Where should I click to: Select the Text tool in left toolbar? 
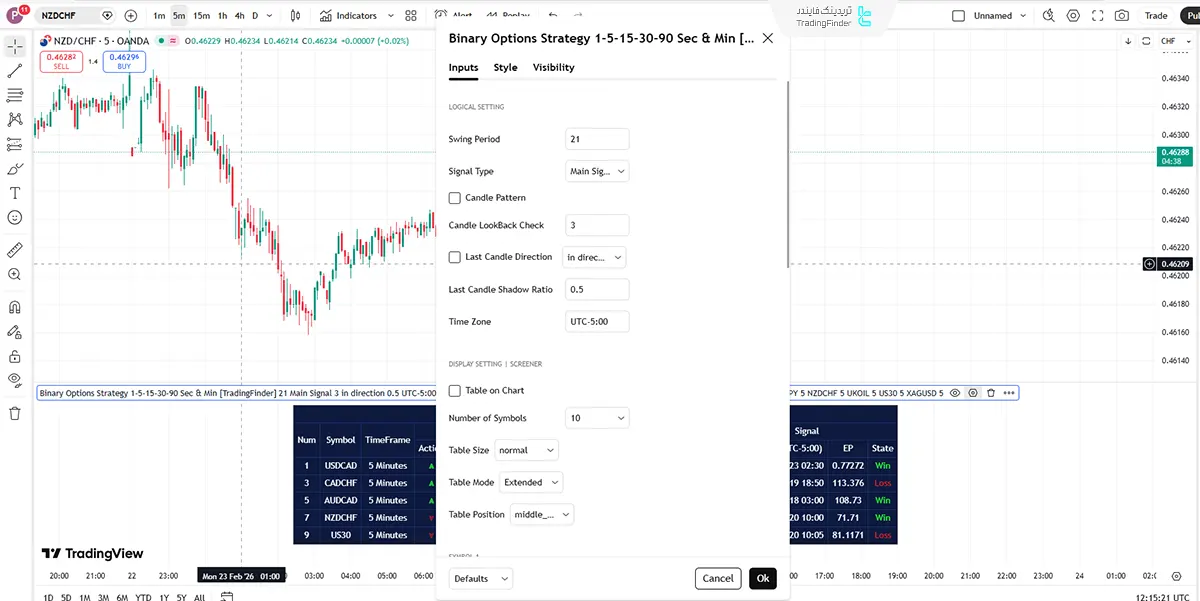click(15, 193)
